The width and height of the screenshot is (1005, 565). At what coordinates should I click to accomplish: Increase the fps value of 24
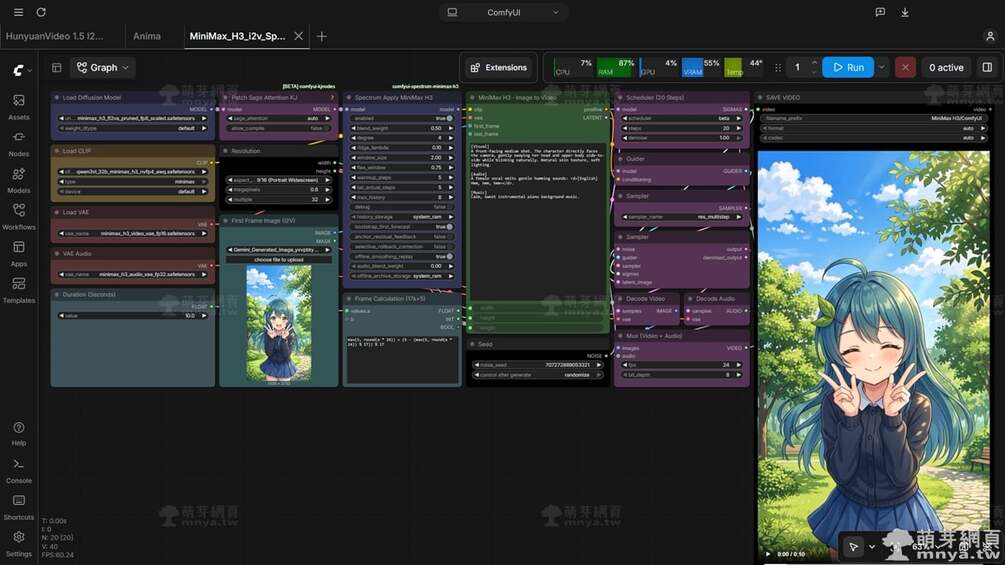738,364
